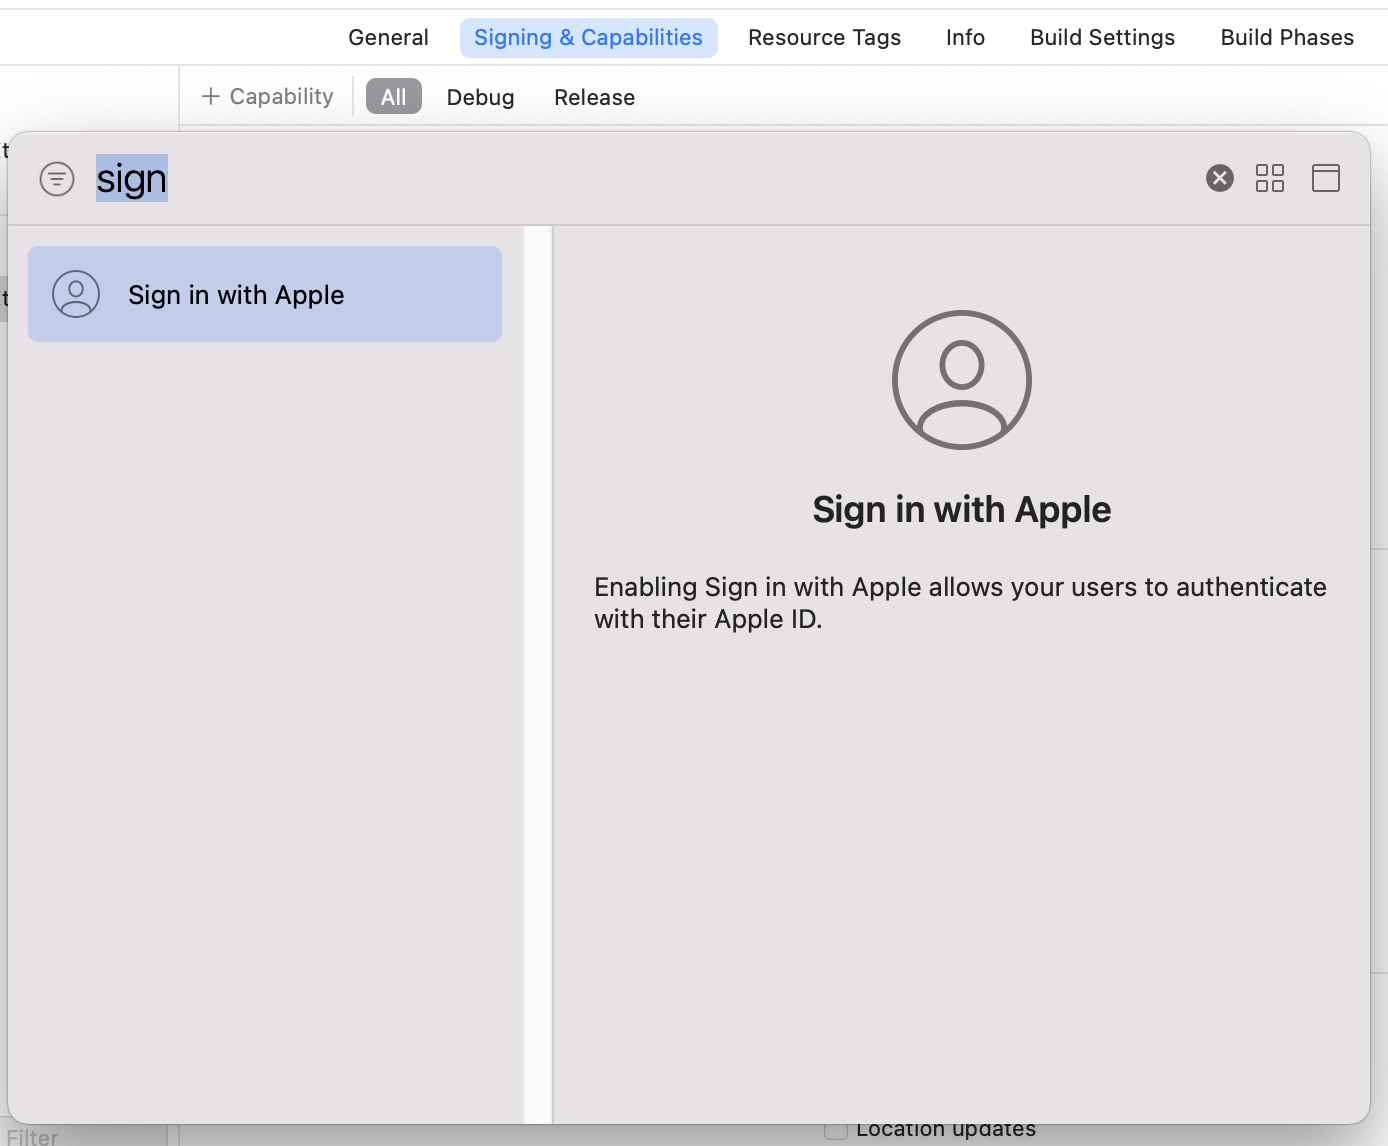Click the Filter field in the navigator
The height and width of the screenshot is (1146, 1388).
[84, 1136]
